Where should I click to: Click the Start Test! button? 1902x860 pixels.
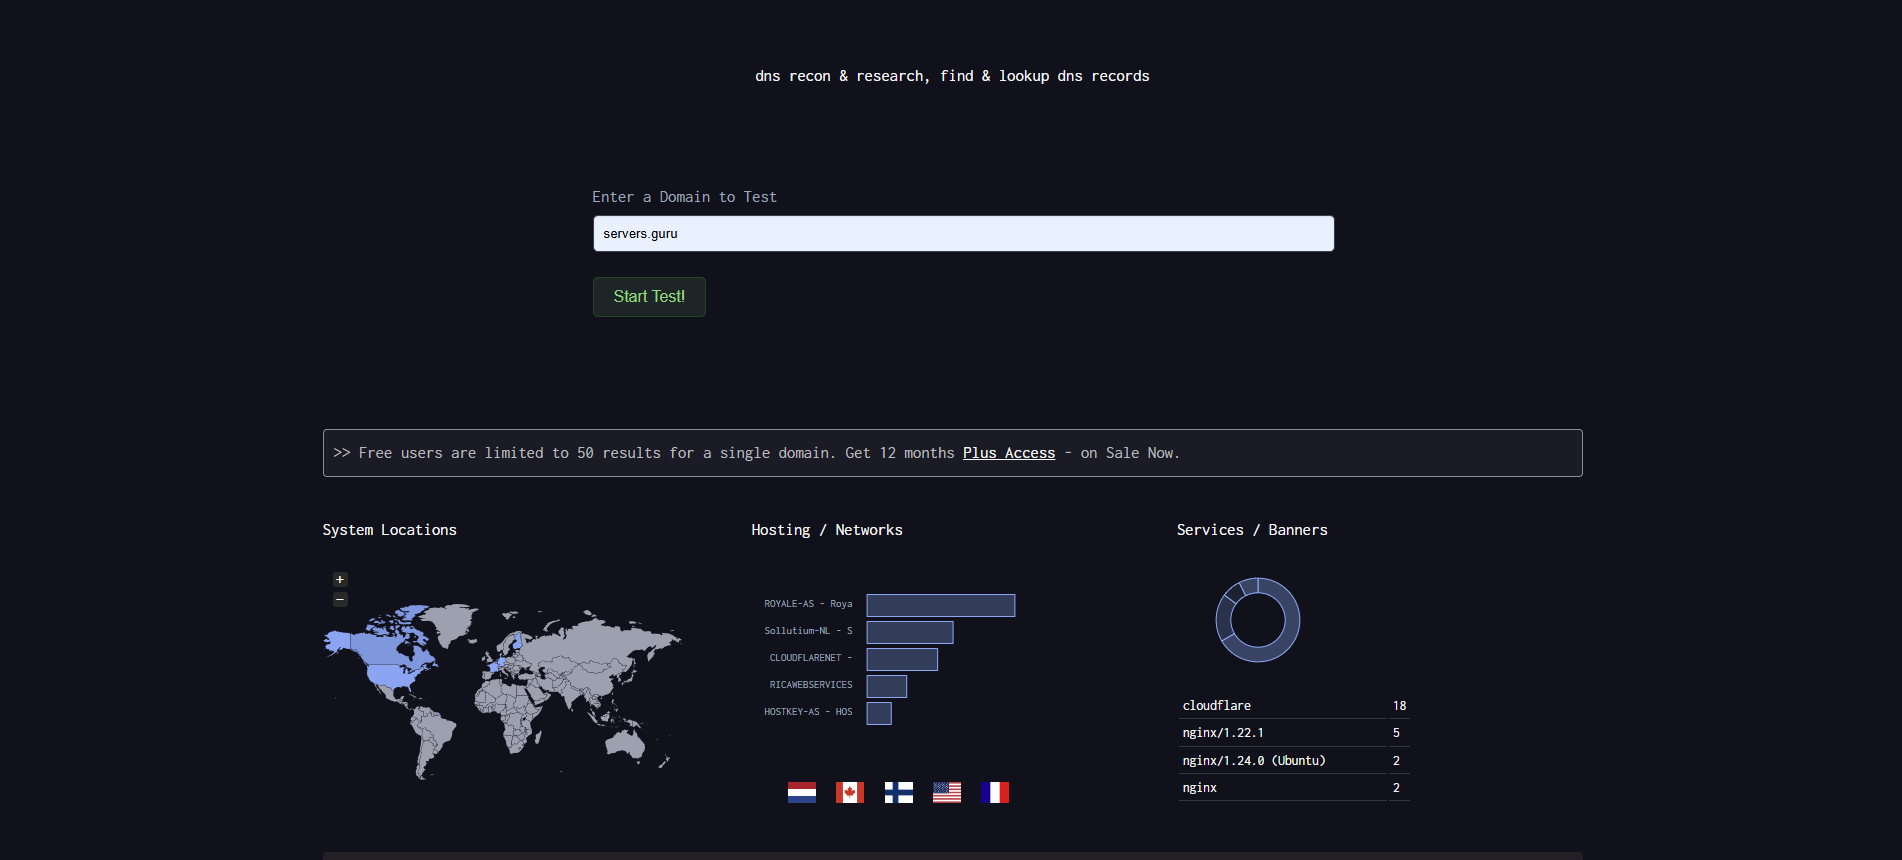click(x=649, y=297)
